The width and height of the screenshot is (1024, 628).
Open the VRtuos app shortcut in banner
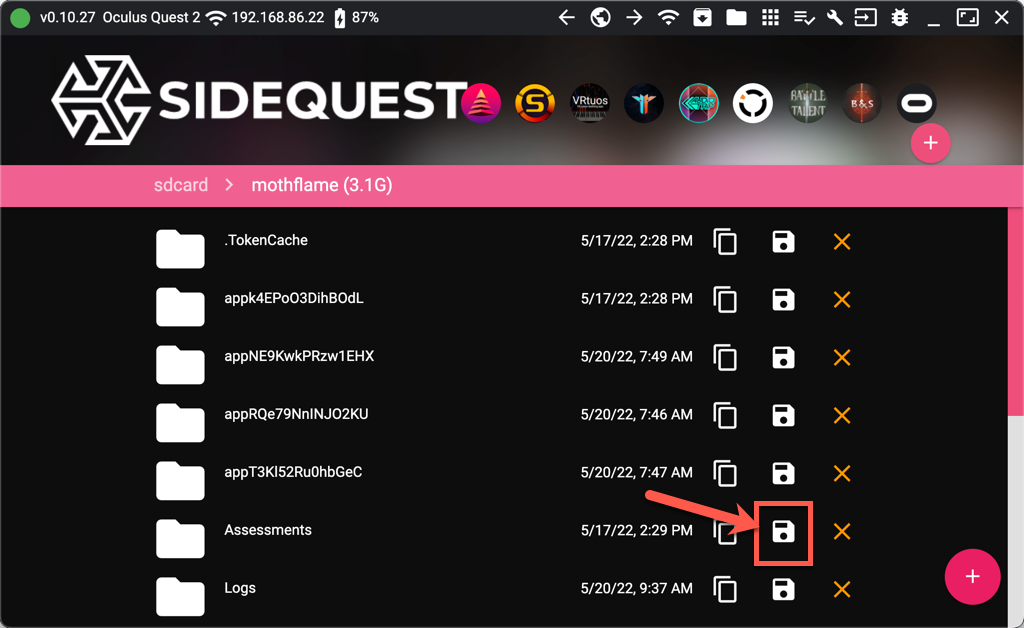pos(590,102)
